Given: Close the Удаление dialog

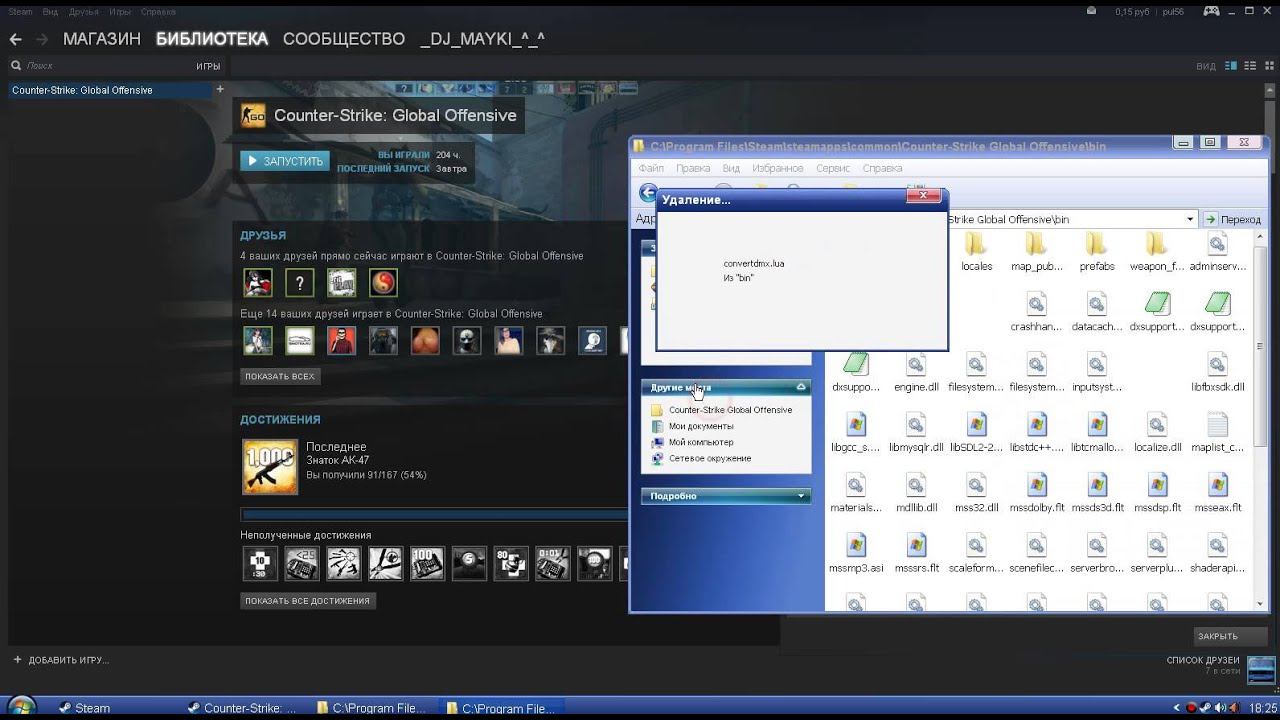Looking at the screenshot, I should click(x=924, y=196).
